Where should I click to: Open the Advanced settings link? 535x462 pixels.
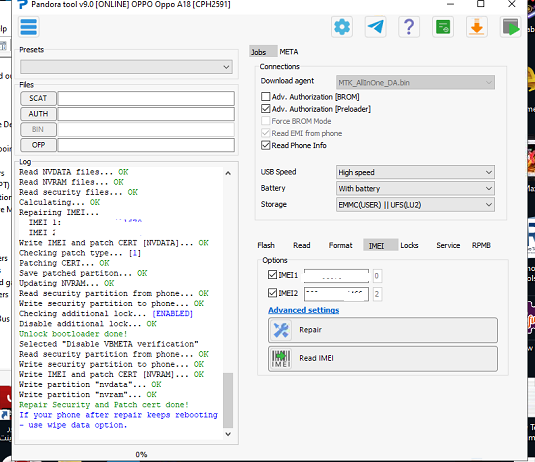(x=303, y=310)
